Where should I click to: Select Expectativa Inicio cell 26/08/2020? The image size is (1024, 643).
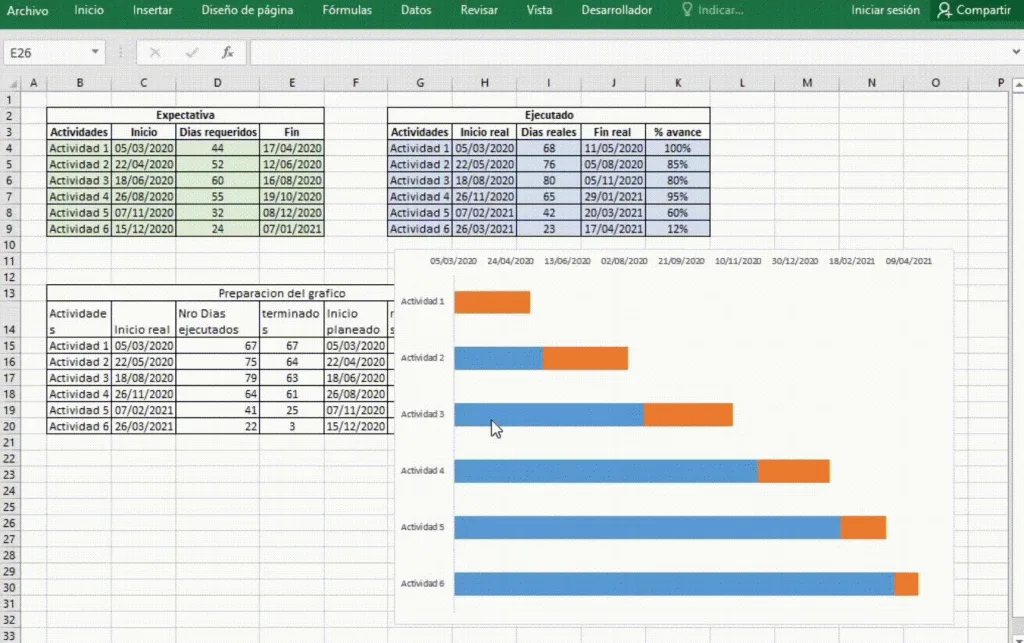[x=144, y=196]
